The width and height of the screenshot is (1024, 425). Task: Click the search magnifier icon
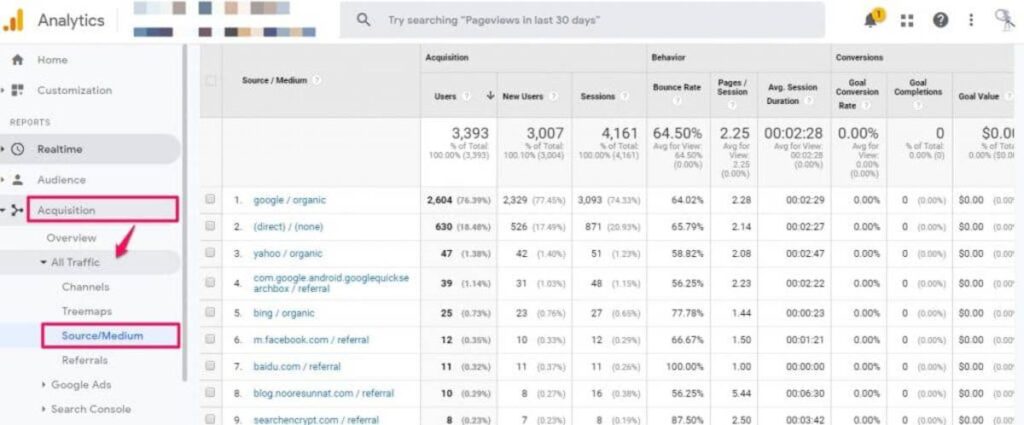(x=363, y=20)
